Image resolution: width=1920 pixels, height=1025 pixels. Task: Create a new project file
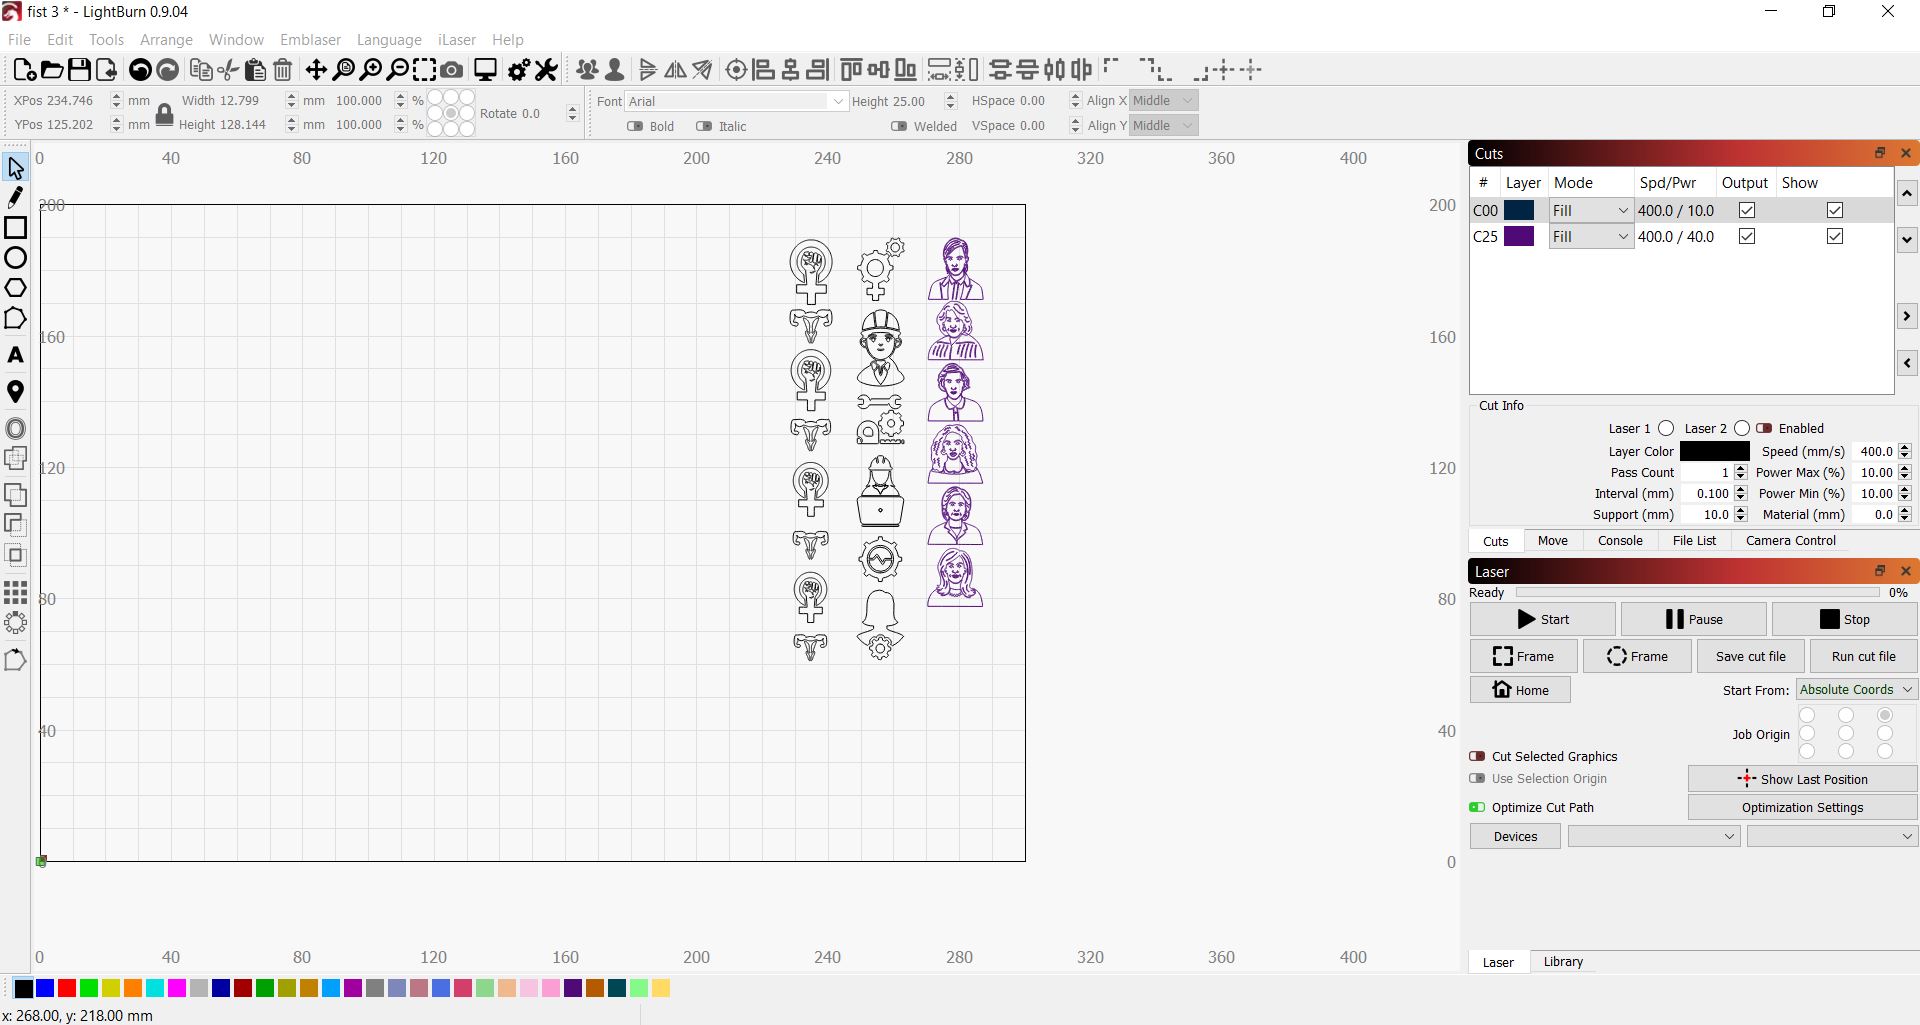click(x=24, y=70)
